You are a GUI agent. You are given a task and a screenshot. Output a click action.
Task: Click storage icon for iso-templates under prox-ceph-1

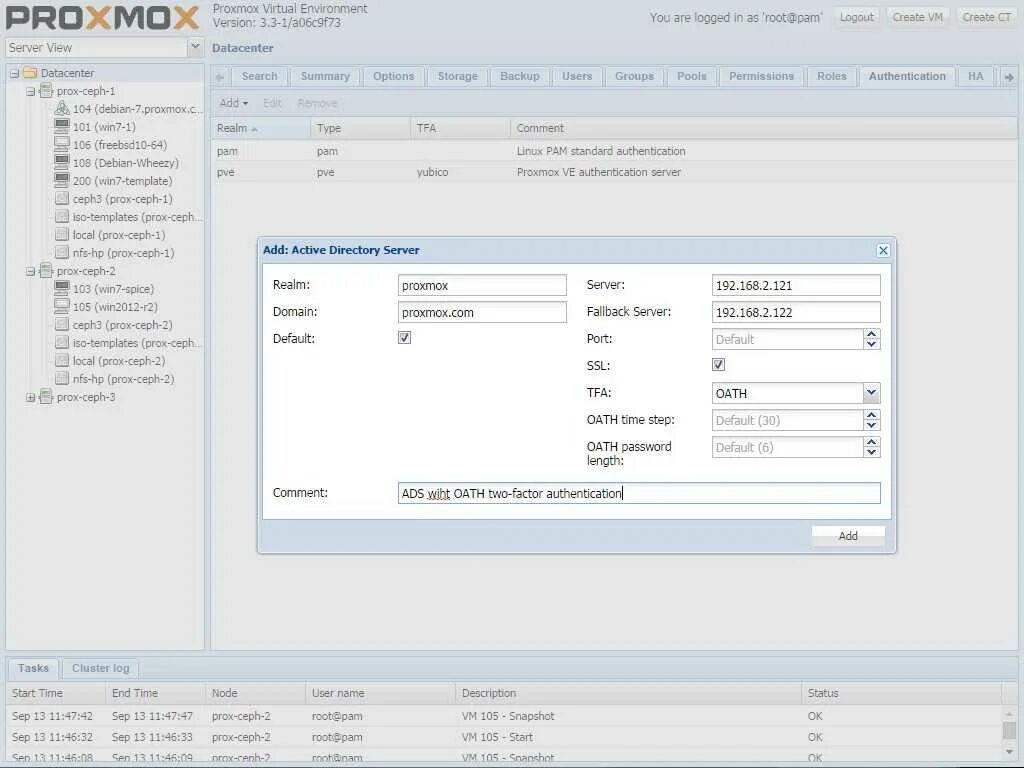[x=62, y=216]
